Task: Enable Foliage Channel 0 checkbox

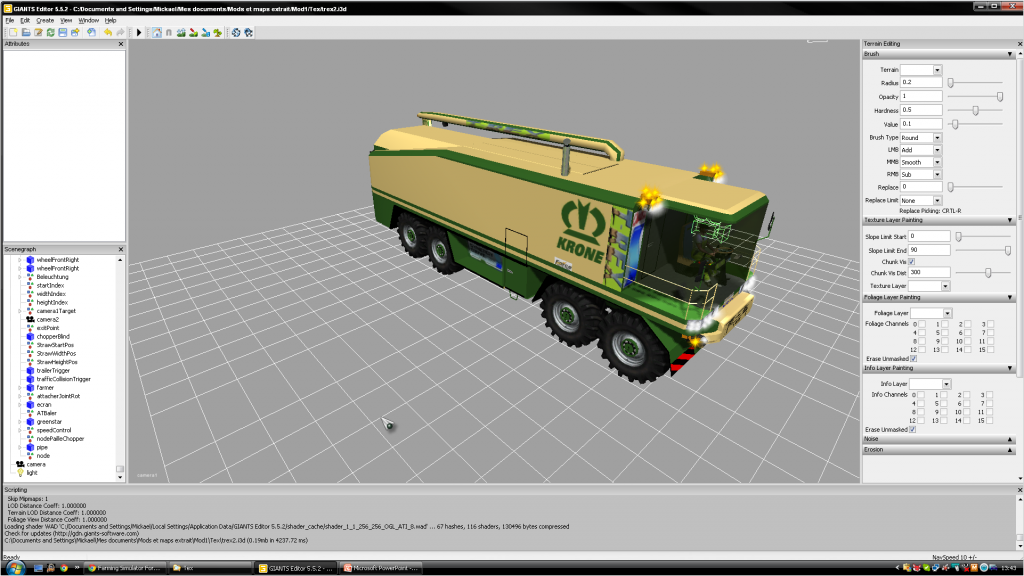Action: point(922,324)
